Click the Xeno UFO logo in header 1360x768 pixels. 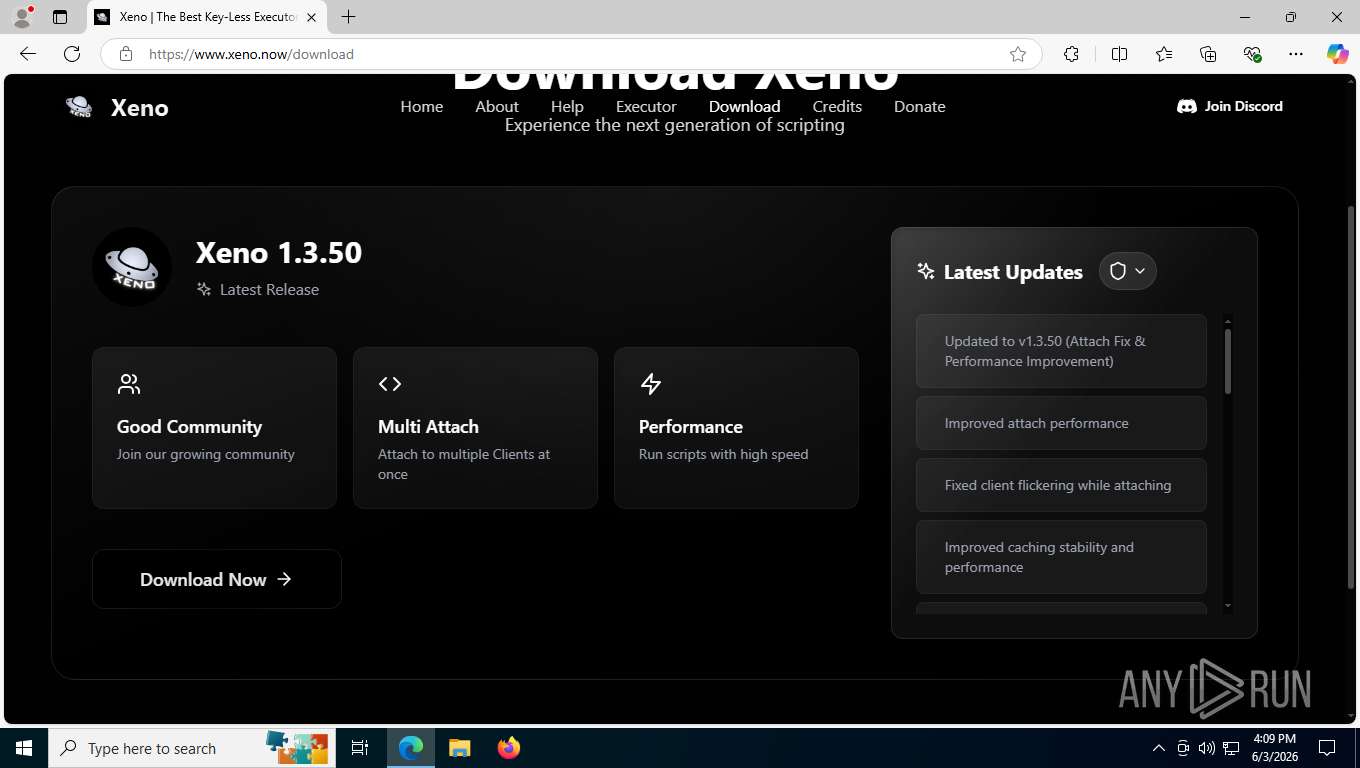[x=79, y=107]
